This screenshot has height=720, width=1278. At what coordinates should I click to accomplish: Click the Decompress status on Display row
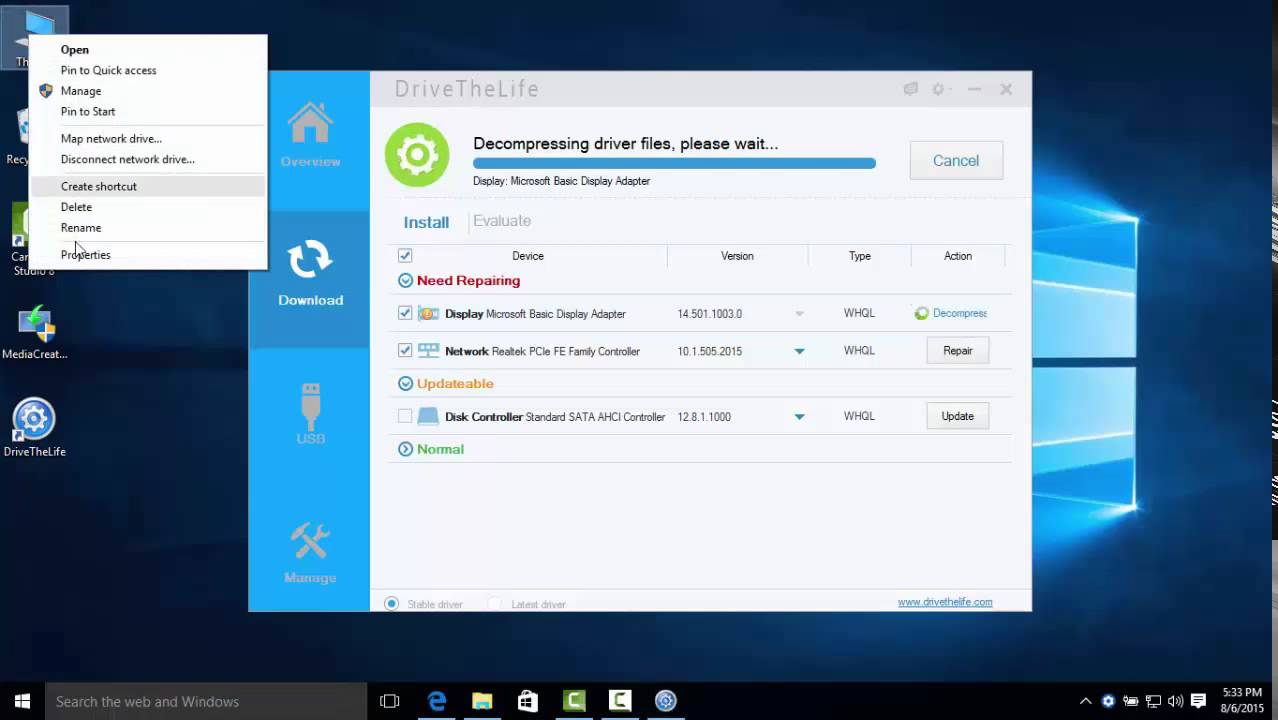[x=951, y=313]
